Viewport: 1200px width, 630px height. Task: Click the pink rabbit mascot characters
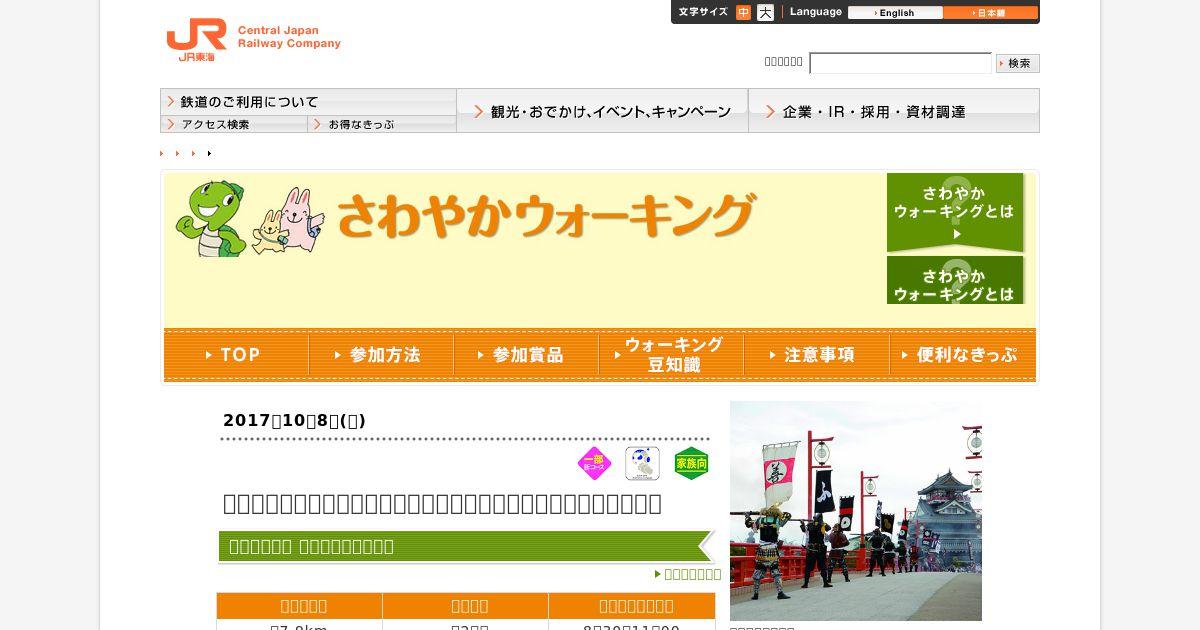point(289,221)
